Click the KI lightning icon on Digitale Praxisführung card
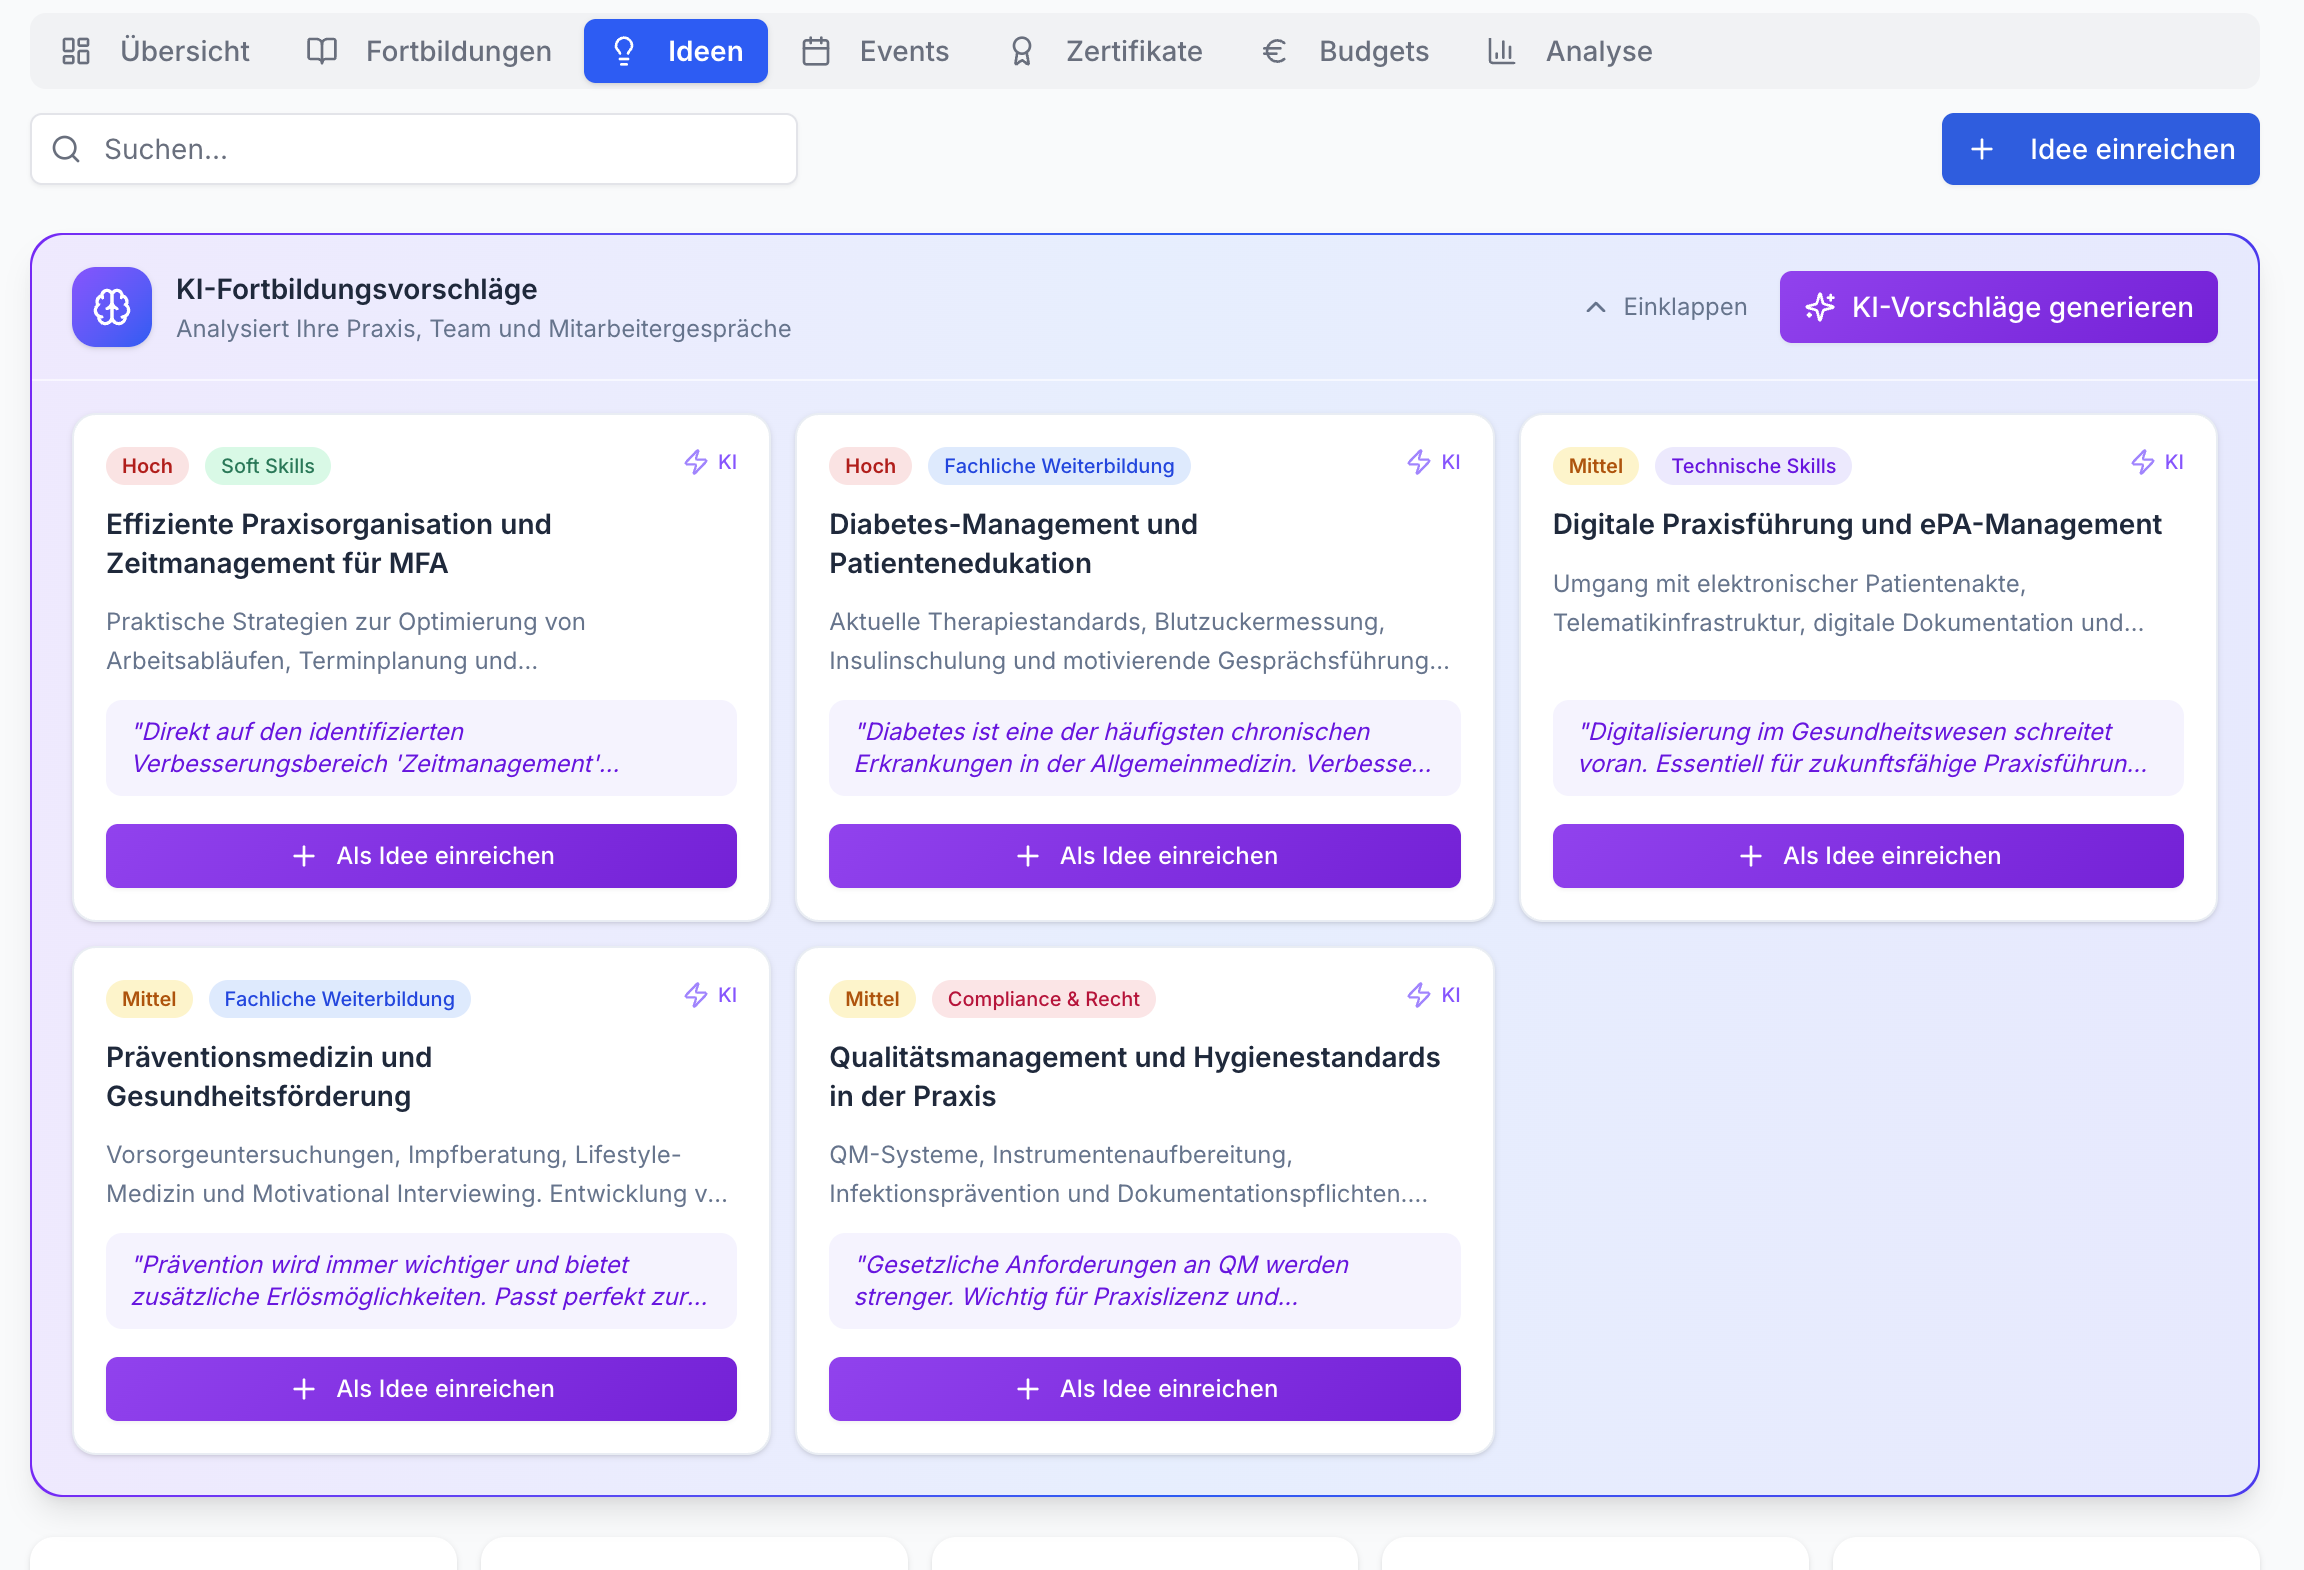 coord(2142,462)
